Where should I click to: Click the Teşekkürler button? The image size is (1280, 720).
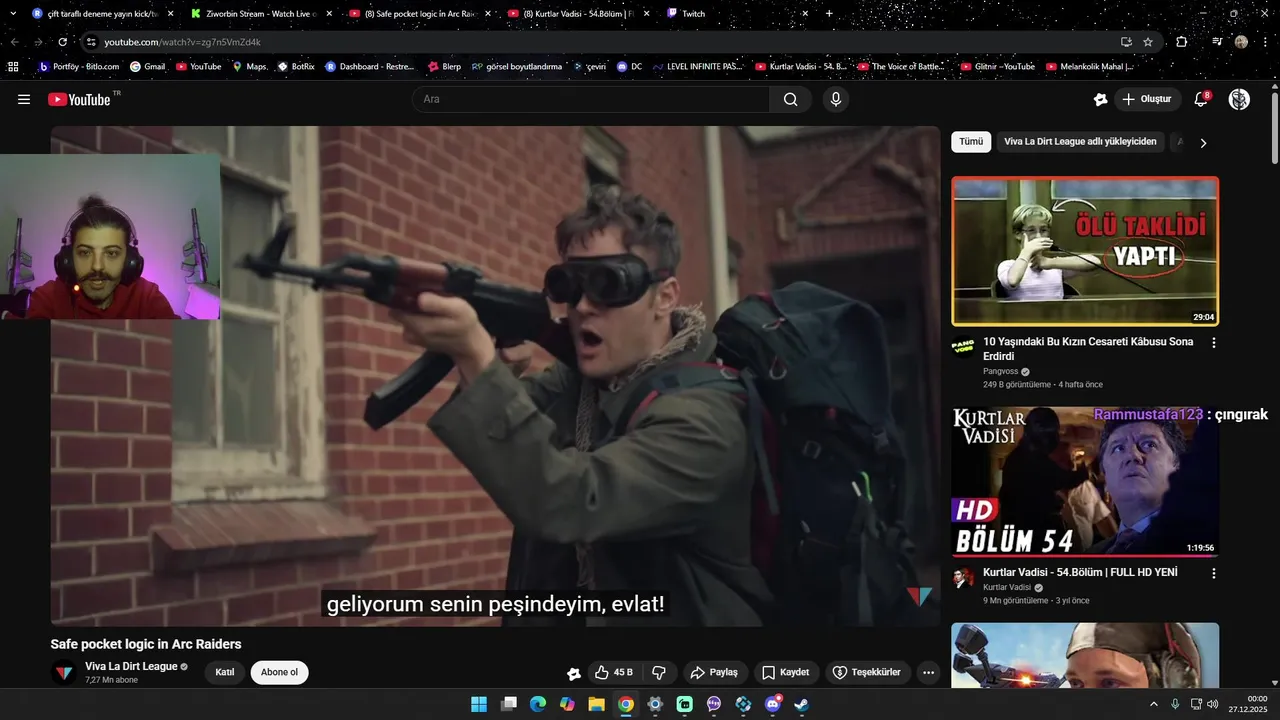click(867, 672)
